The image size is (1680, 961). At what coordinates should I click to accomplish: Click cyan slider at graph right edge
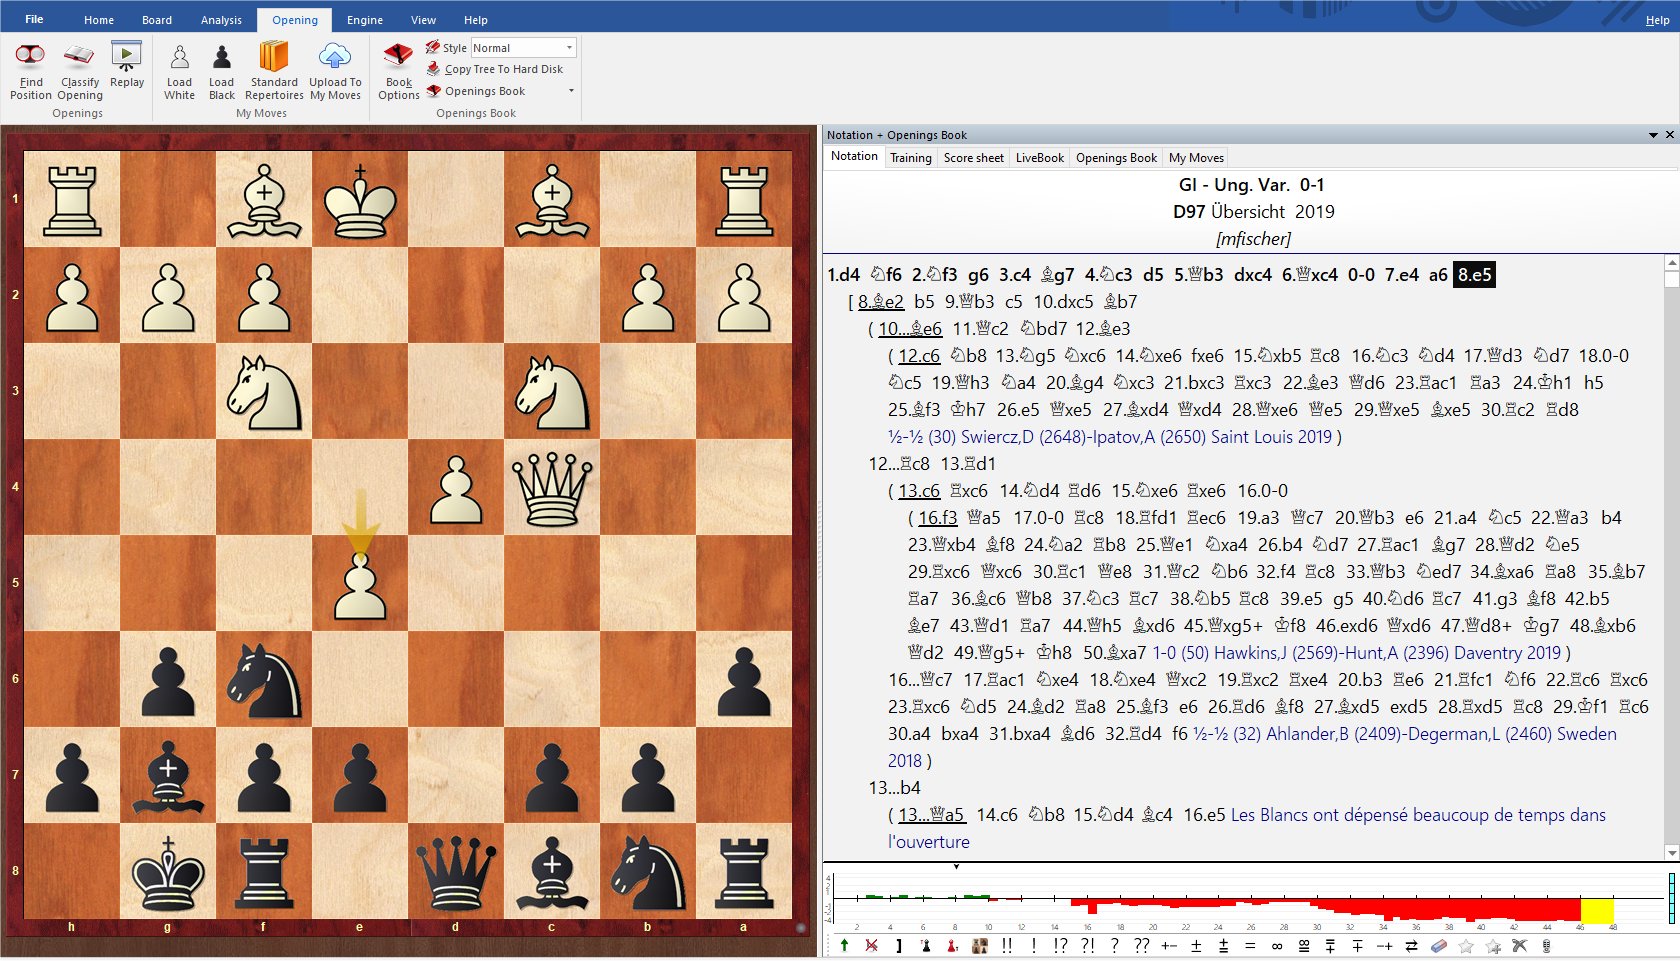[x=1671, y=898]
